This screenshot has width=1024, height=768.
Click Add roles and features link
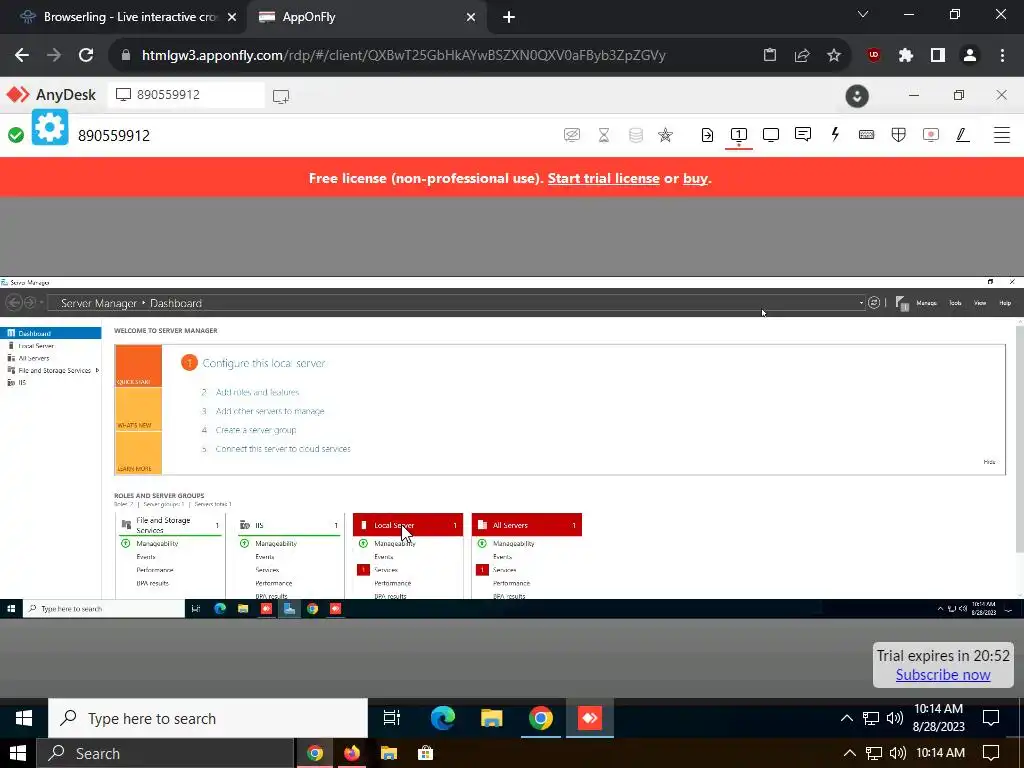coord(257,392)
